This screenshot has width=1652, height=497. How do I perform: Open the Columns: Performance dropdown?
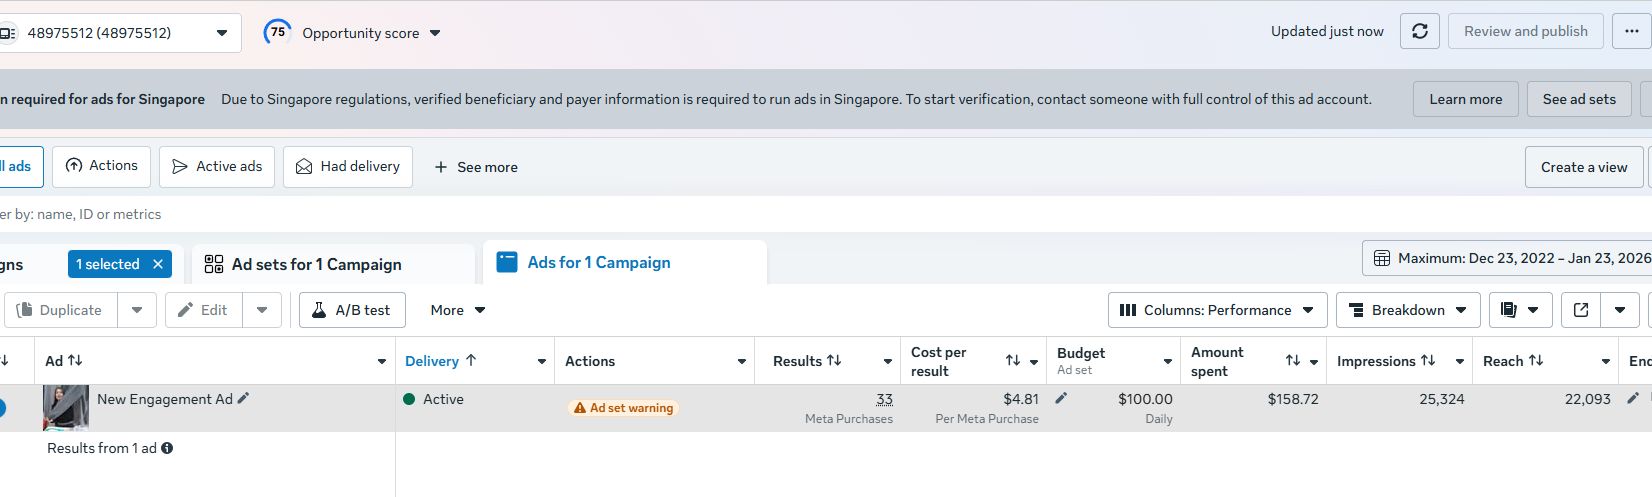click(1217, 310)
